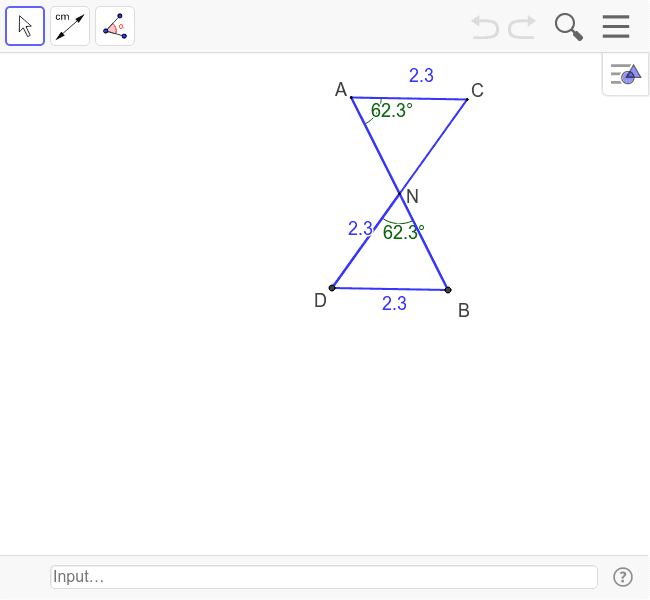Click the label letter B

point(463,311)
